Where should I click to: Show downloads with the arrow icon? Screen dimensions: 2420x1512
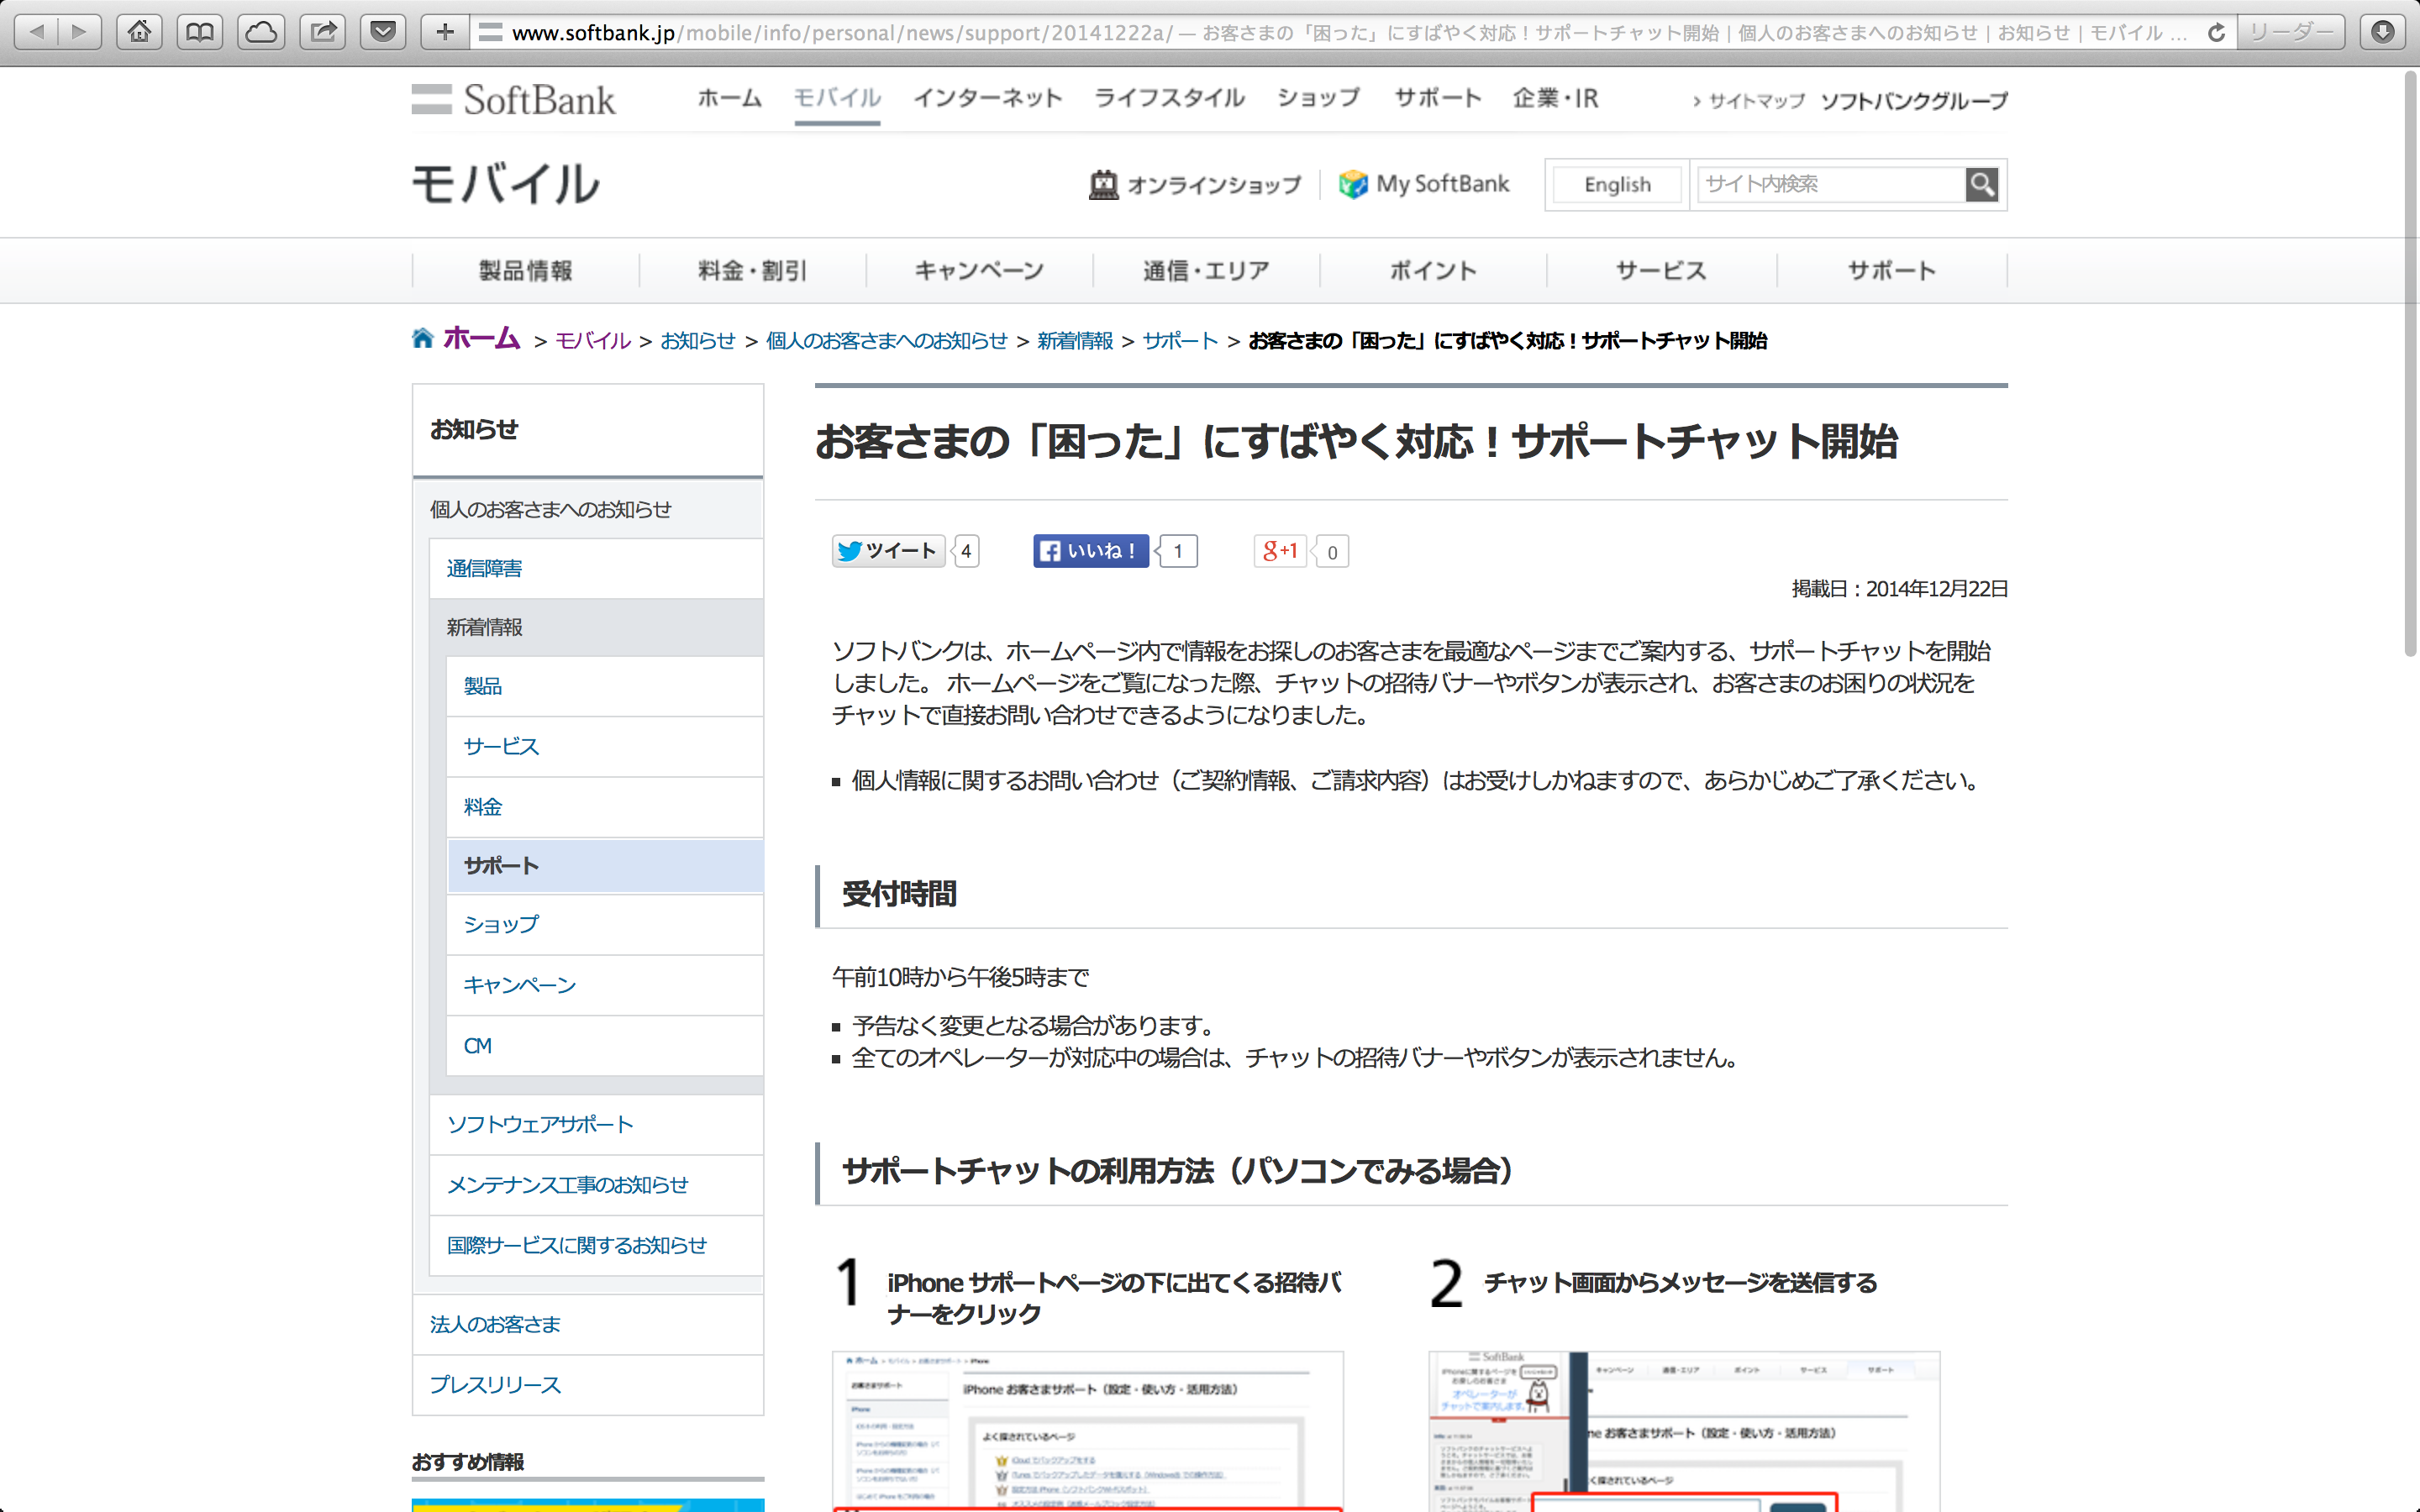click(x=2382, y=32)
